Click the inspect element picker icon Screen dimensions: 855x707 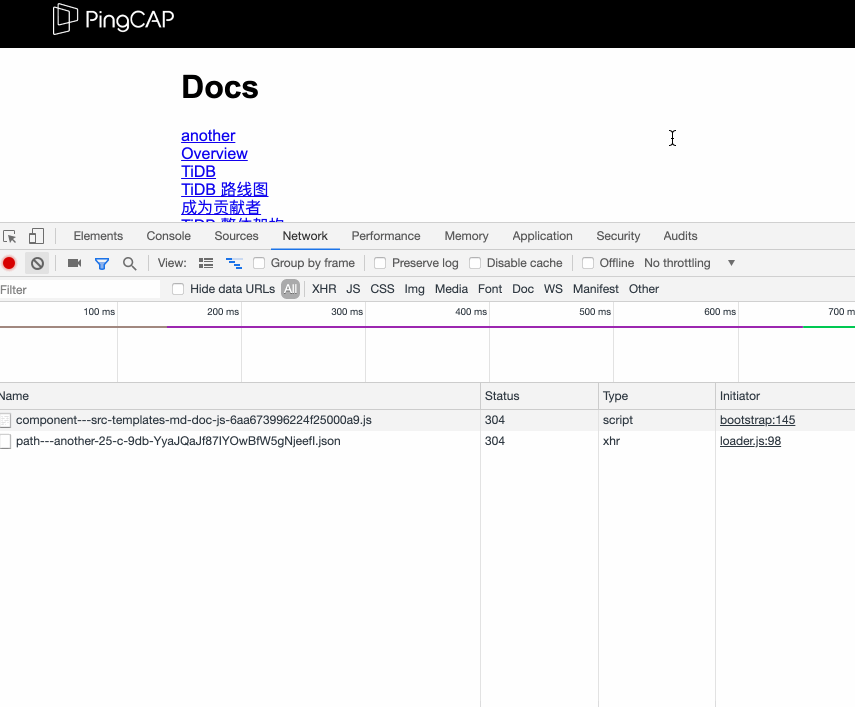pyautogui.click(x=10, y=237)
